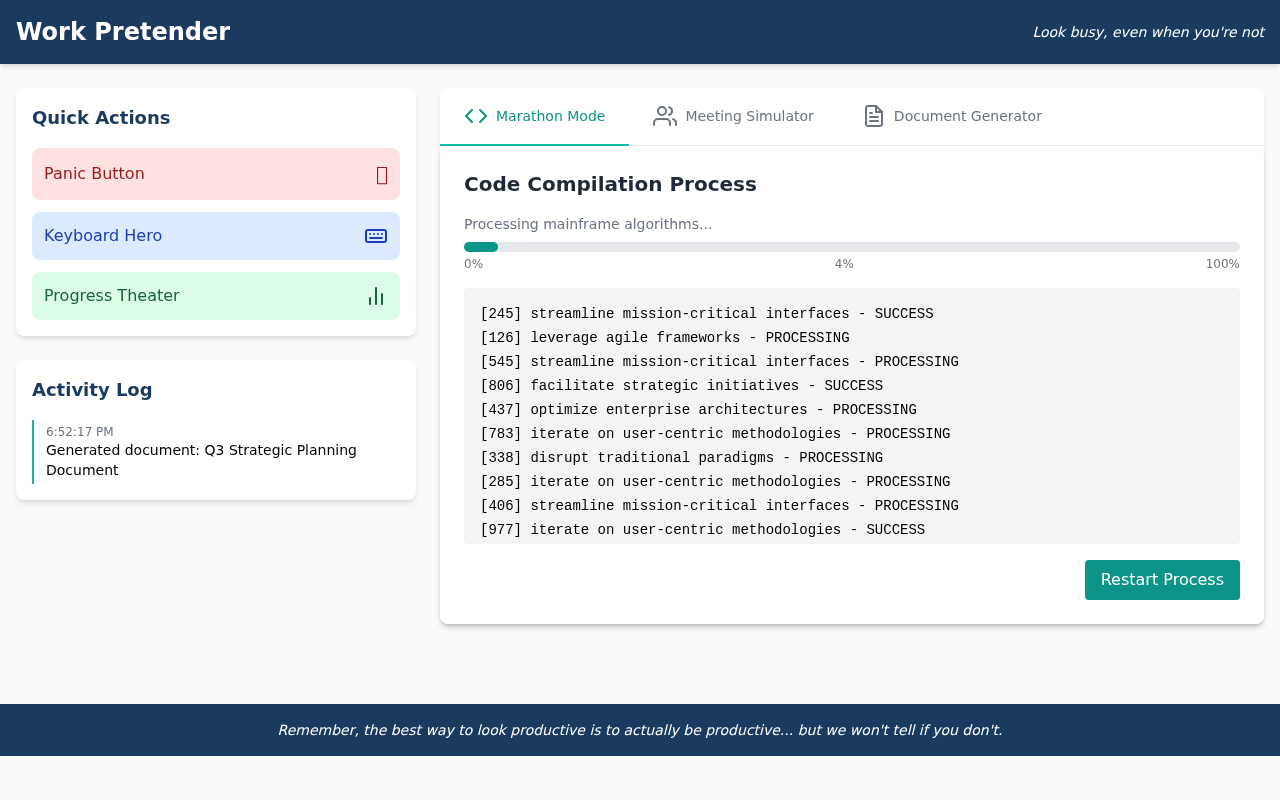Click the 6:52:17 PM activity timestamp

tap(80, 432)
